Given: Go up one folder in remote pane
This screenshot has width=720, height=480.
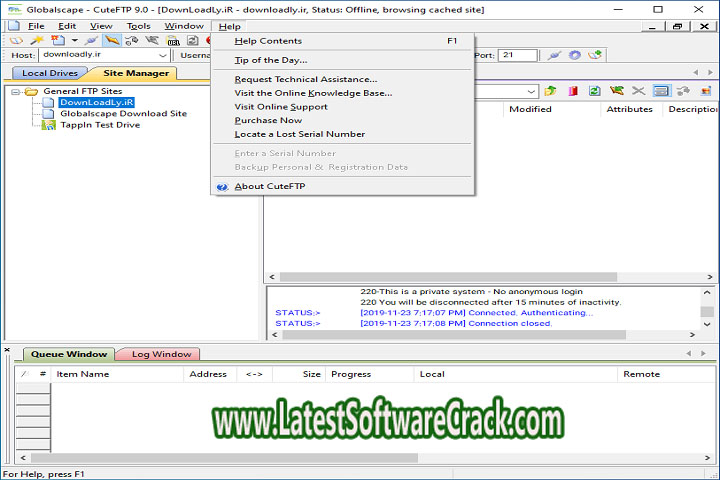Looking at the screenshot, I should 551,91.
